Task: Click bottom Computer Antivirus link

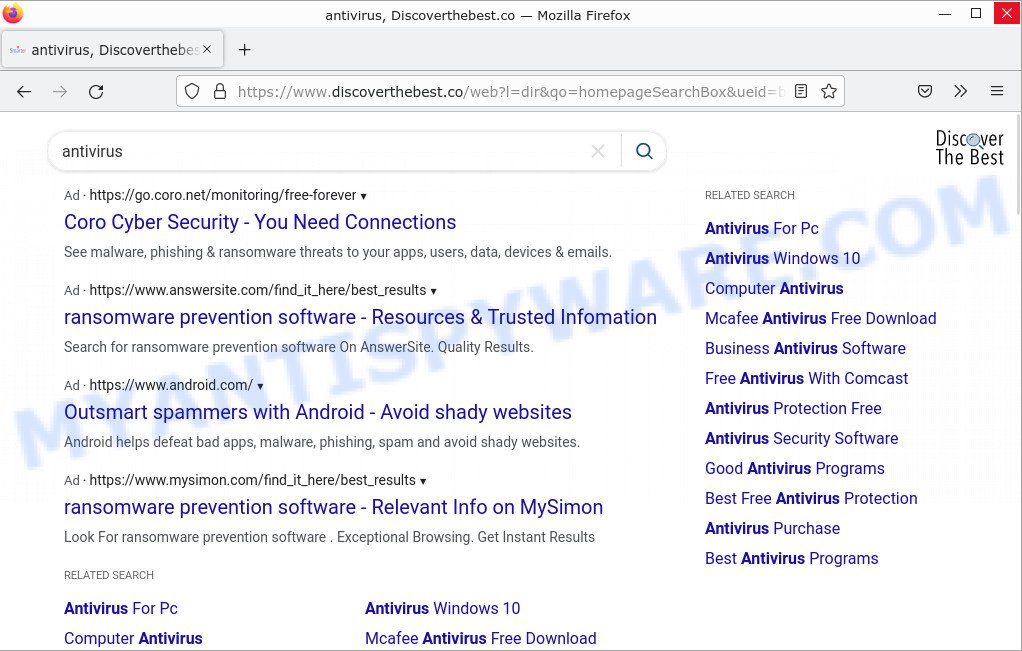Action: coord(133,639)
